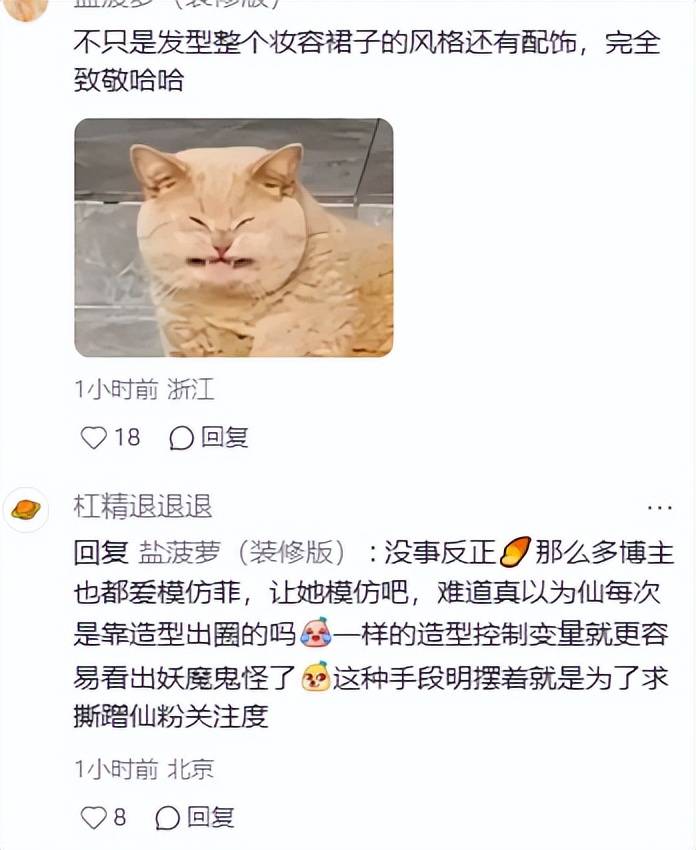Open three-dots menu for 杠精退退退 comment
Image resolution: width=696 pixels, height=850 pixels.
click(x=660, y=508)
